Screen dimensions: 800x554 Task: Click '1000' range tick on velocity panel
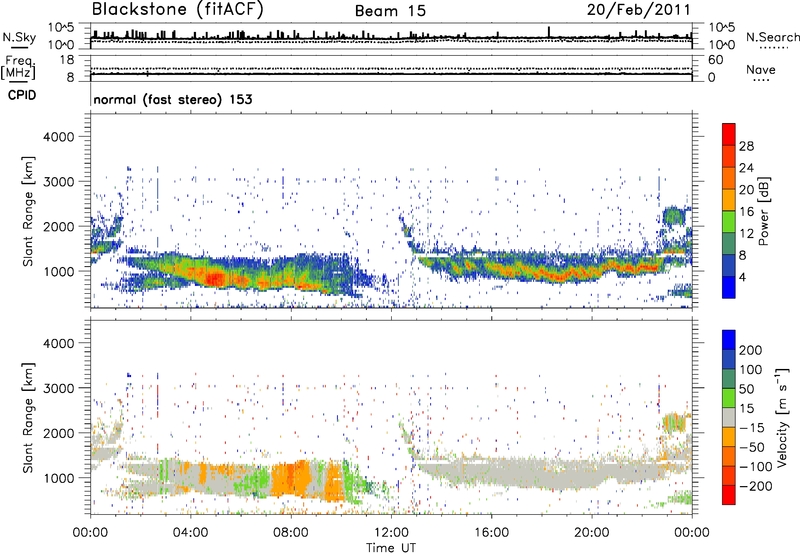(58, 477)
